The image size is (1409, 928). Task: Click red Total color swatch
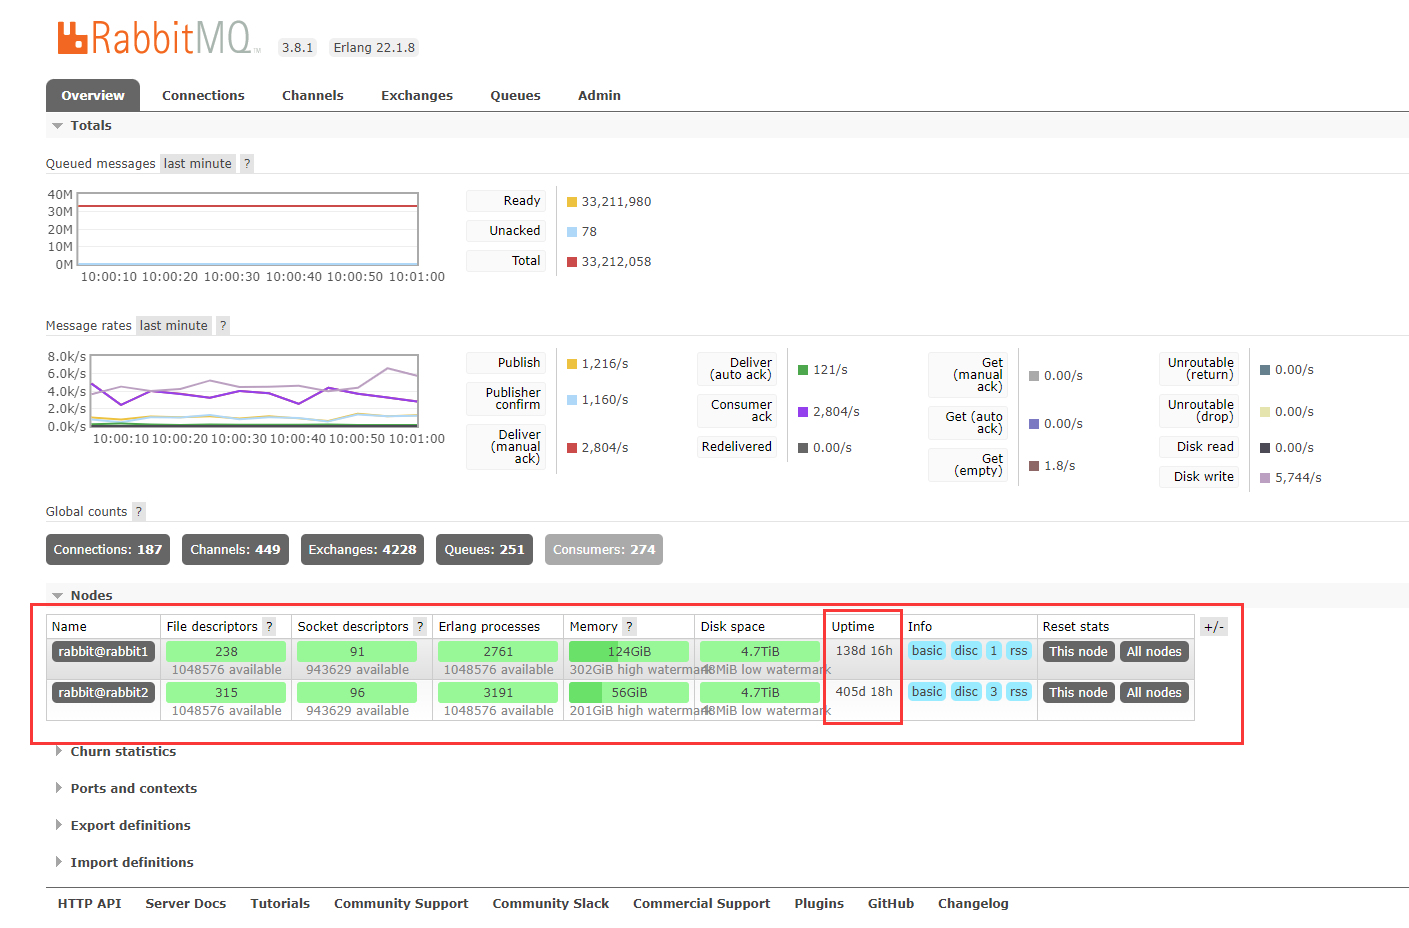coord(572,262)
